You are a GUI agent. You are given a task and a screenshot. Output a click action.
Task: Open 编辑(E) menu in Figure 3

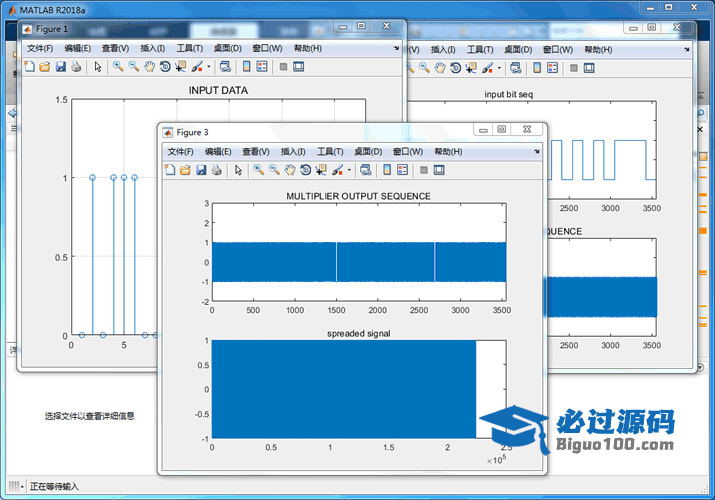pos(218,152)
